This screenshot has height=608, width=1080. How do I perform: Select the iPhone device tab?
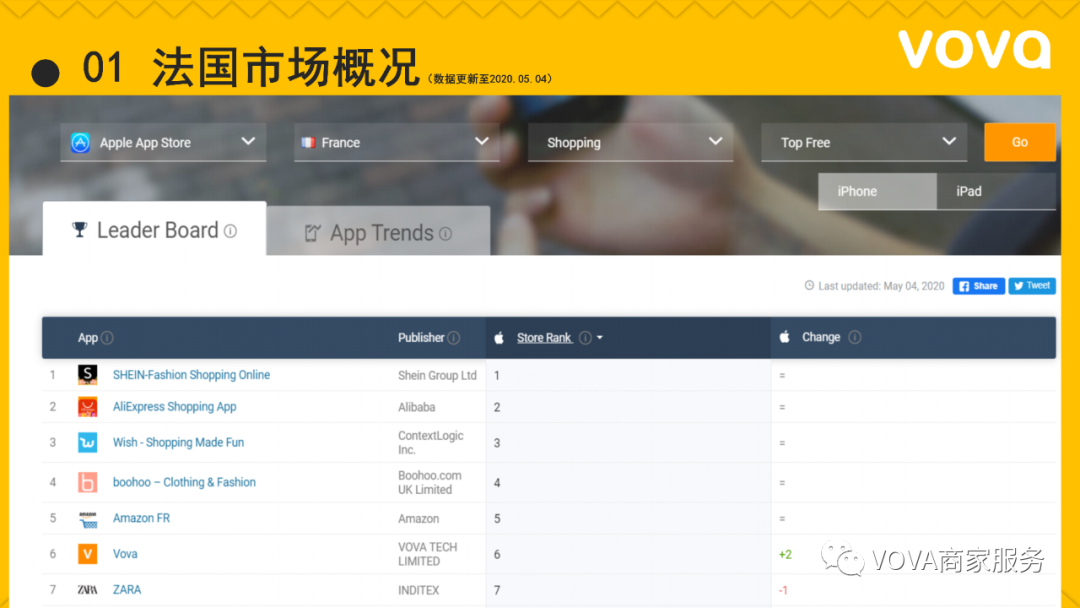pos(877,191)
